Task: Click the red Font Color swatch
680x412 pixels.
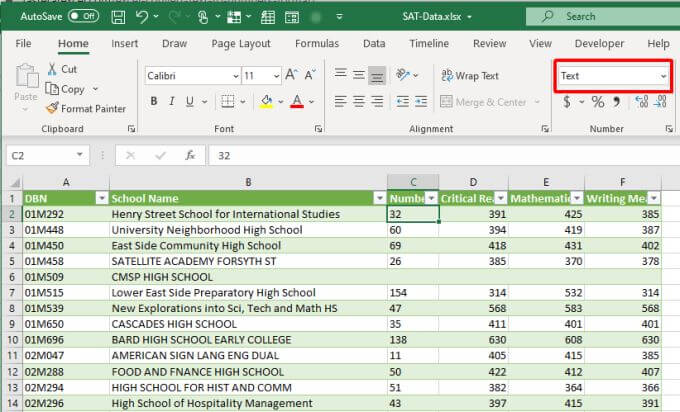Action: [296, 102]
